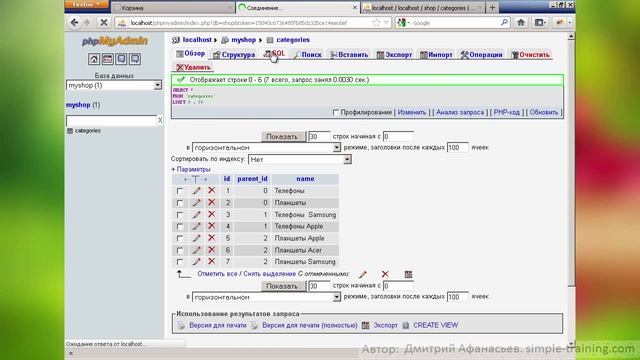Check the Телефоны Apple row box

coord(180,227)
